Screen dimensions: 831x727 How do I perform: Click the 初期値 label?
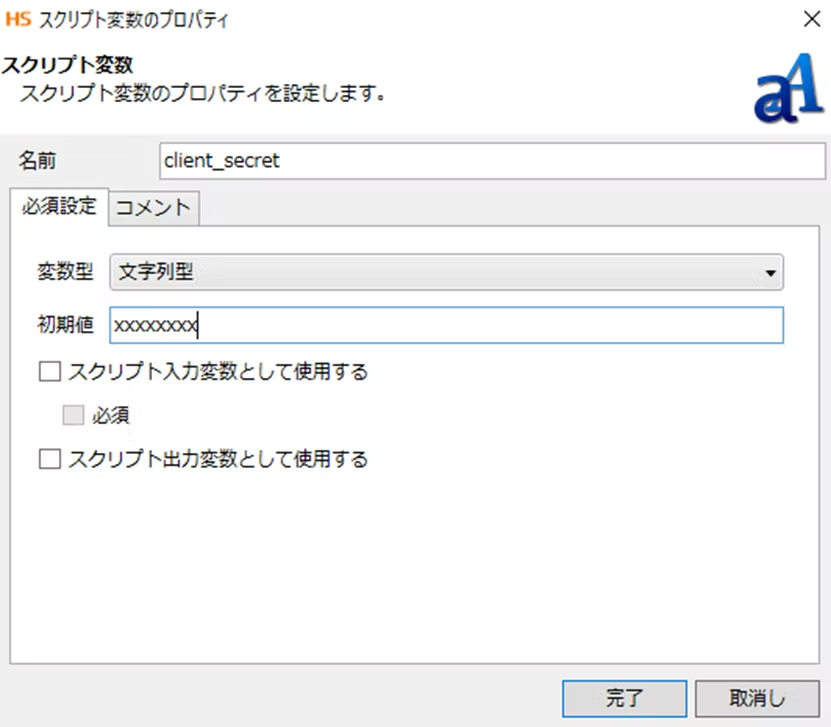coord(65,325)
